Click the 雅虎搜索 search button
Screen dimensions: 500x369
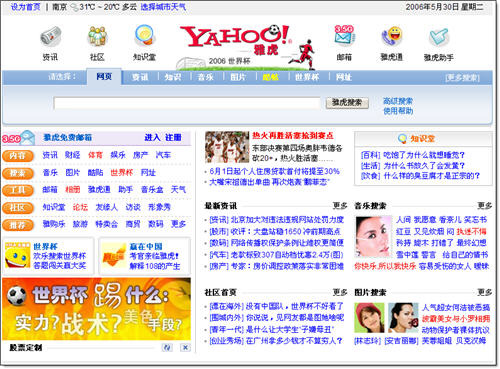click(347, 103)
